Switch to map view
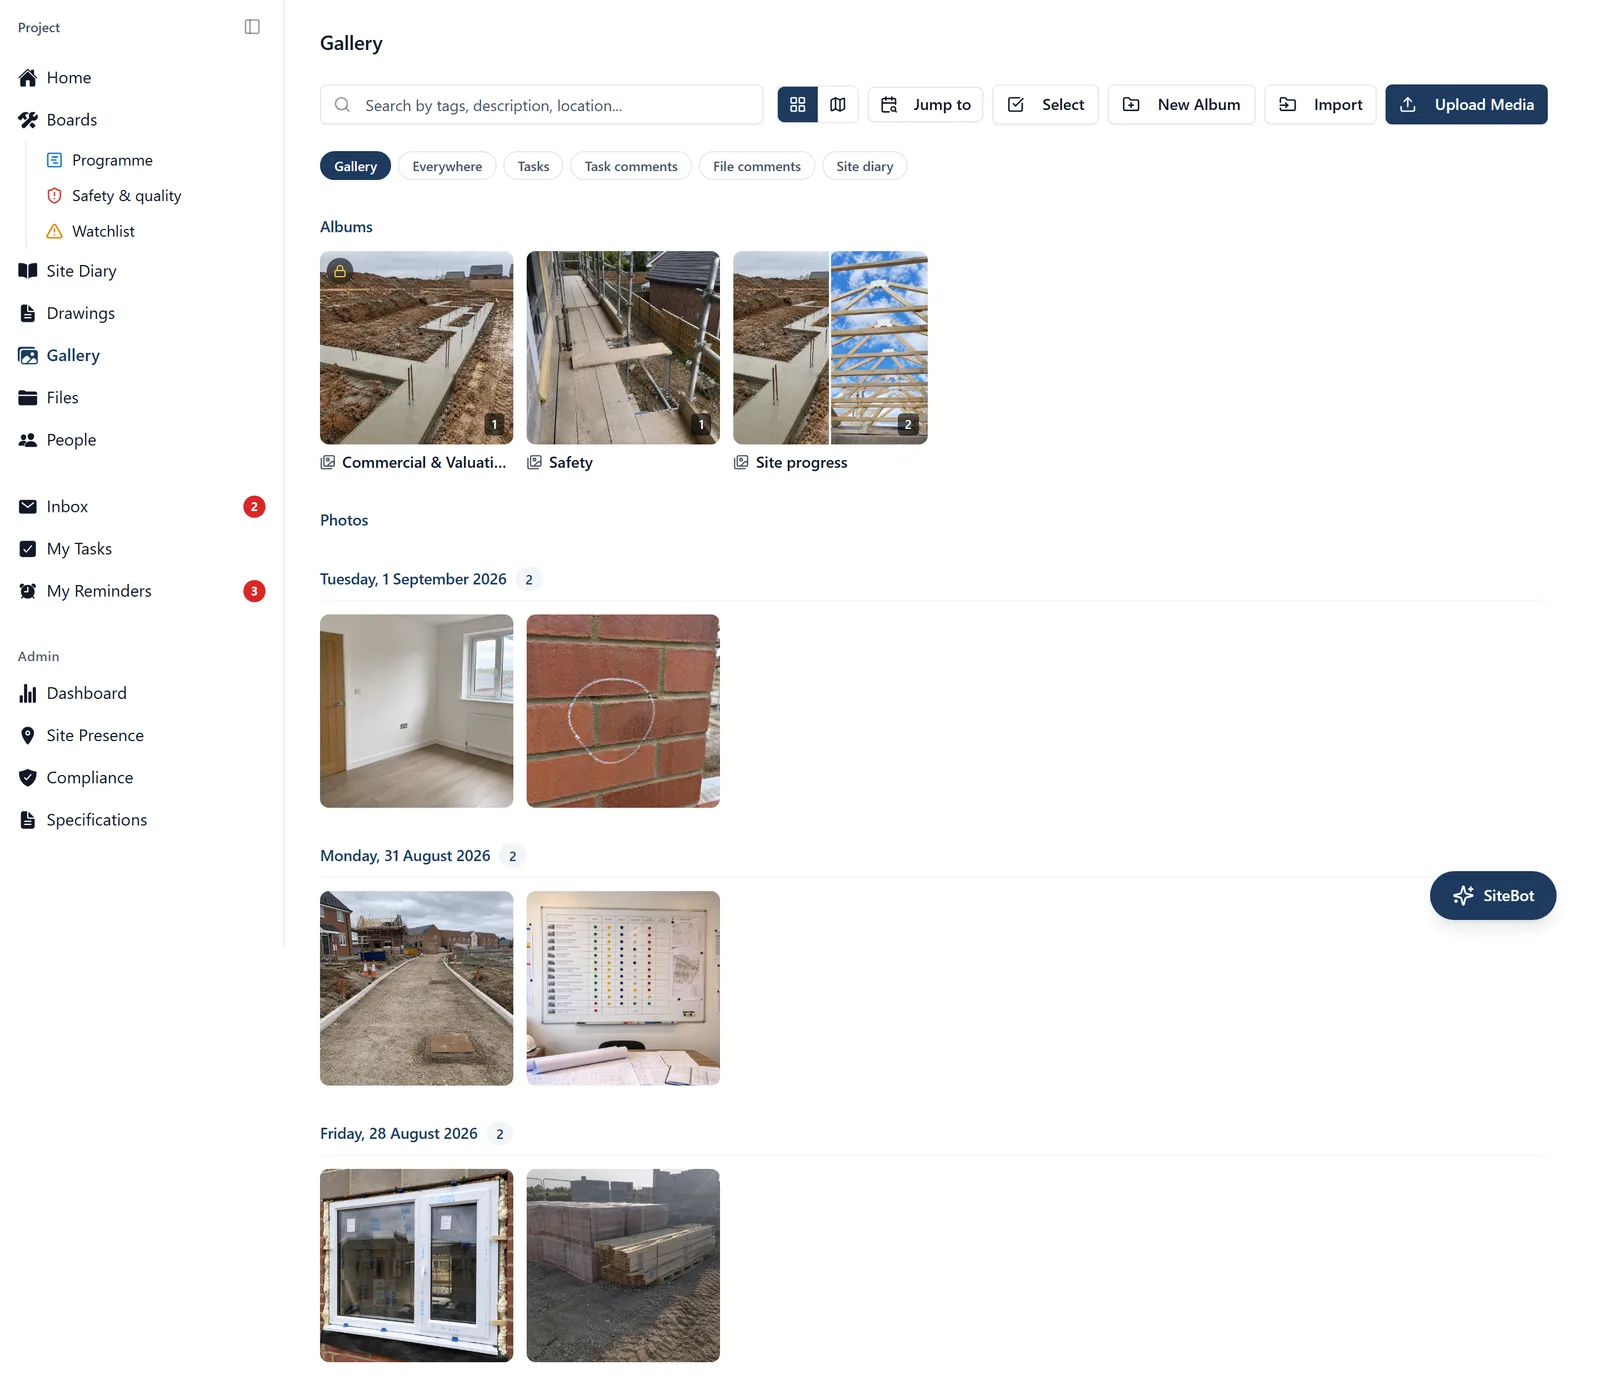This screenshot has height=1380, width=1600. coord(838,104)
